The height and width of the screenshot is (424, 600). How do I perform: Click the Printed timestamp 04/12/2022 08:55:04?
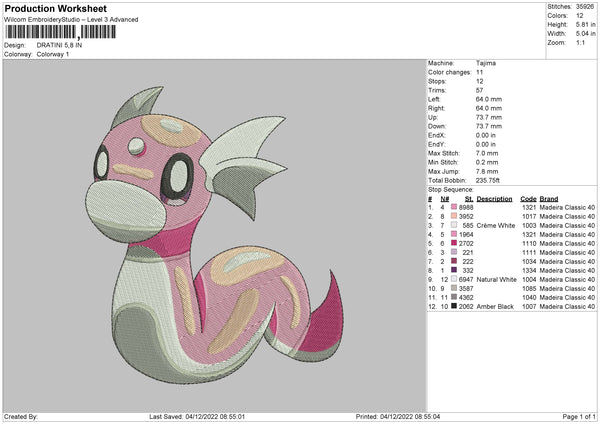tap(411, 416)
